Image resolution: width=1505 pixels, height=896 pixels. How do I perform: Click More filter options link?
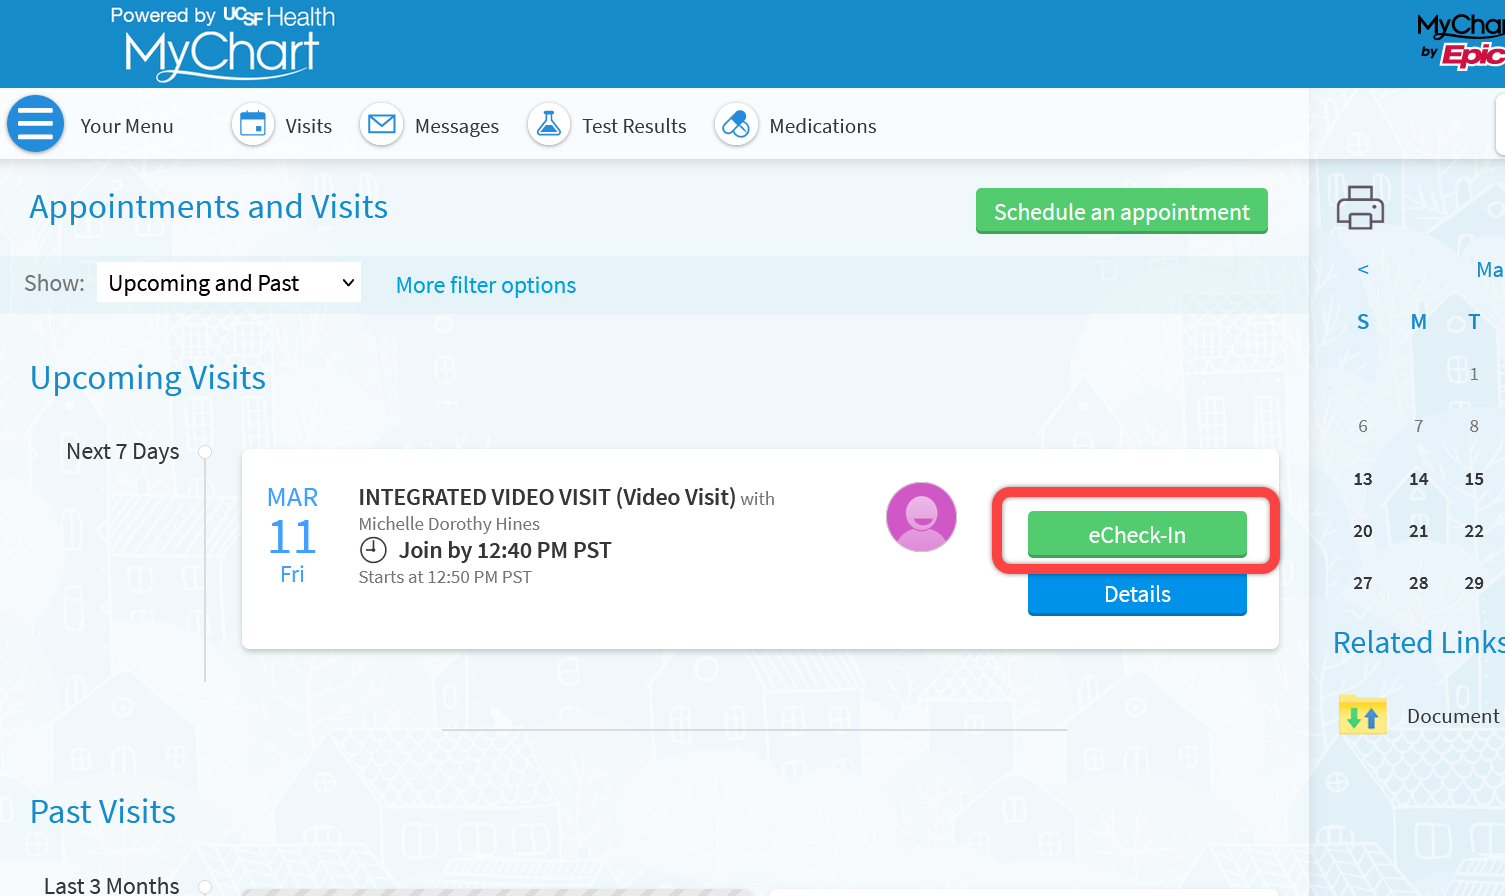(486, 285)
